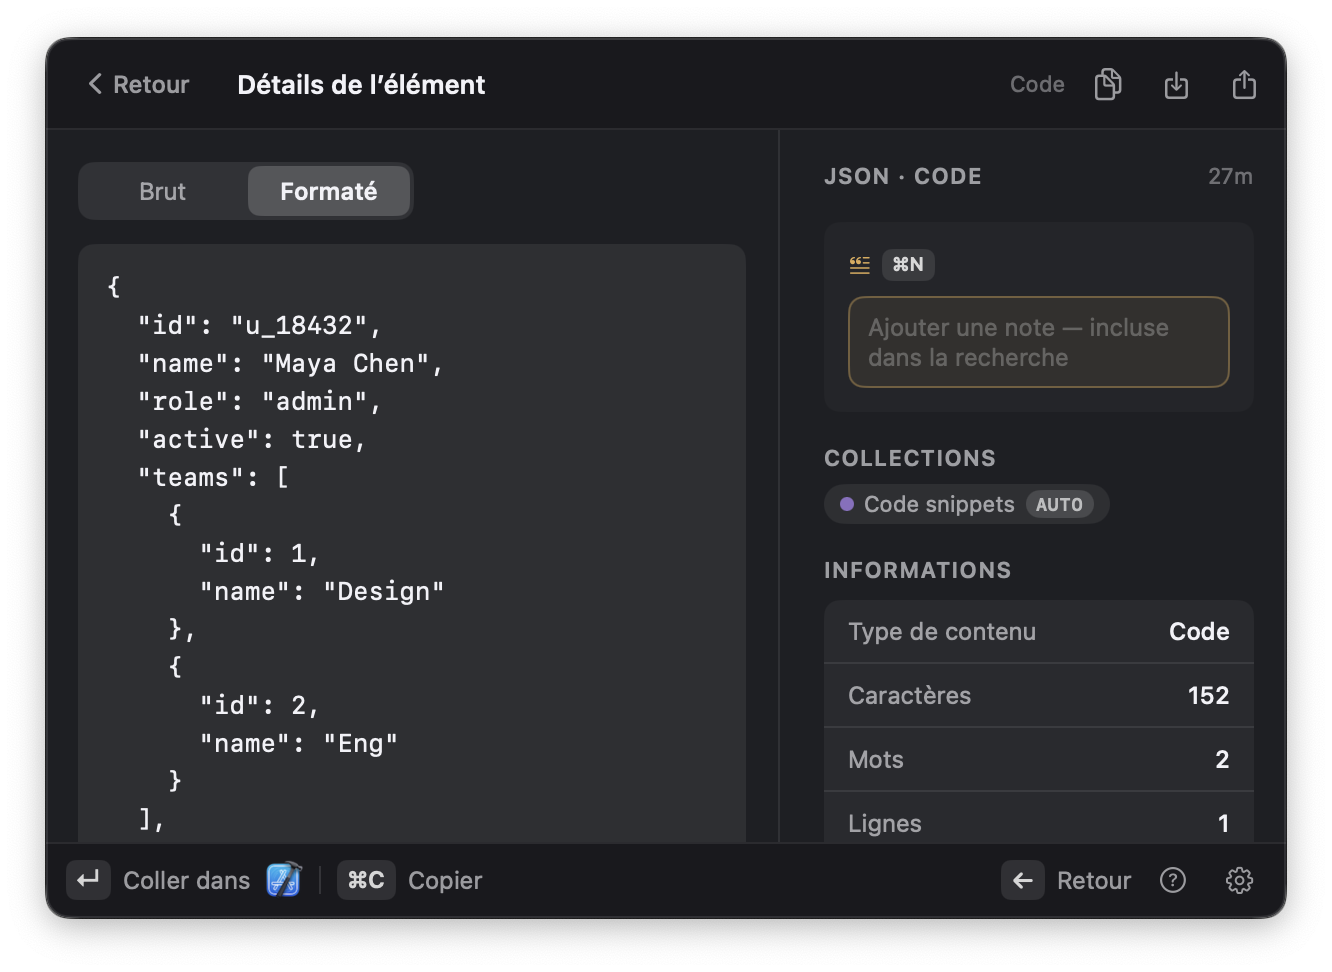Click the ⌘C shortcut badge
The height and width of the screenshot is (972, 1332).
pyautogui.click(x=366, y=880)
